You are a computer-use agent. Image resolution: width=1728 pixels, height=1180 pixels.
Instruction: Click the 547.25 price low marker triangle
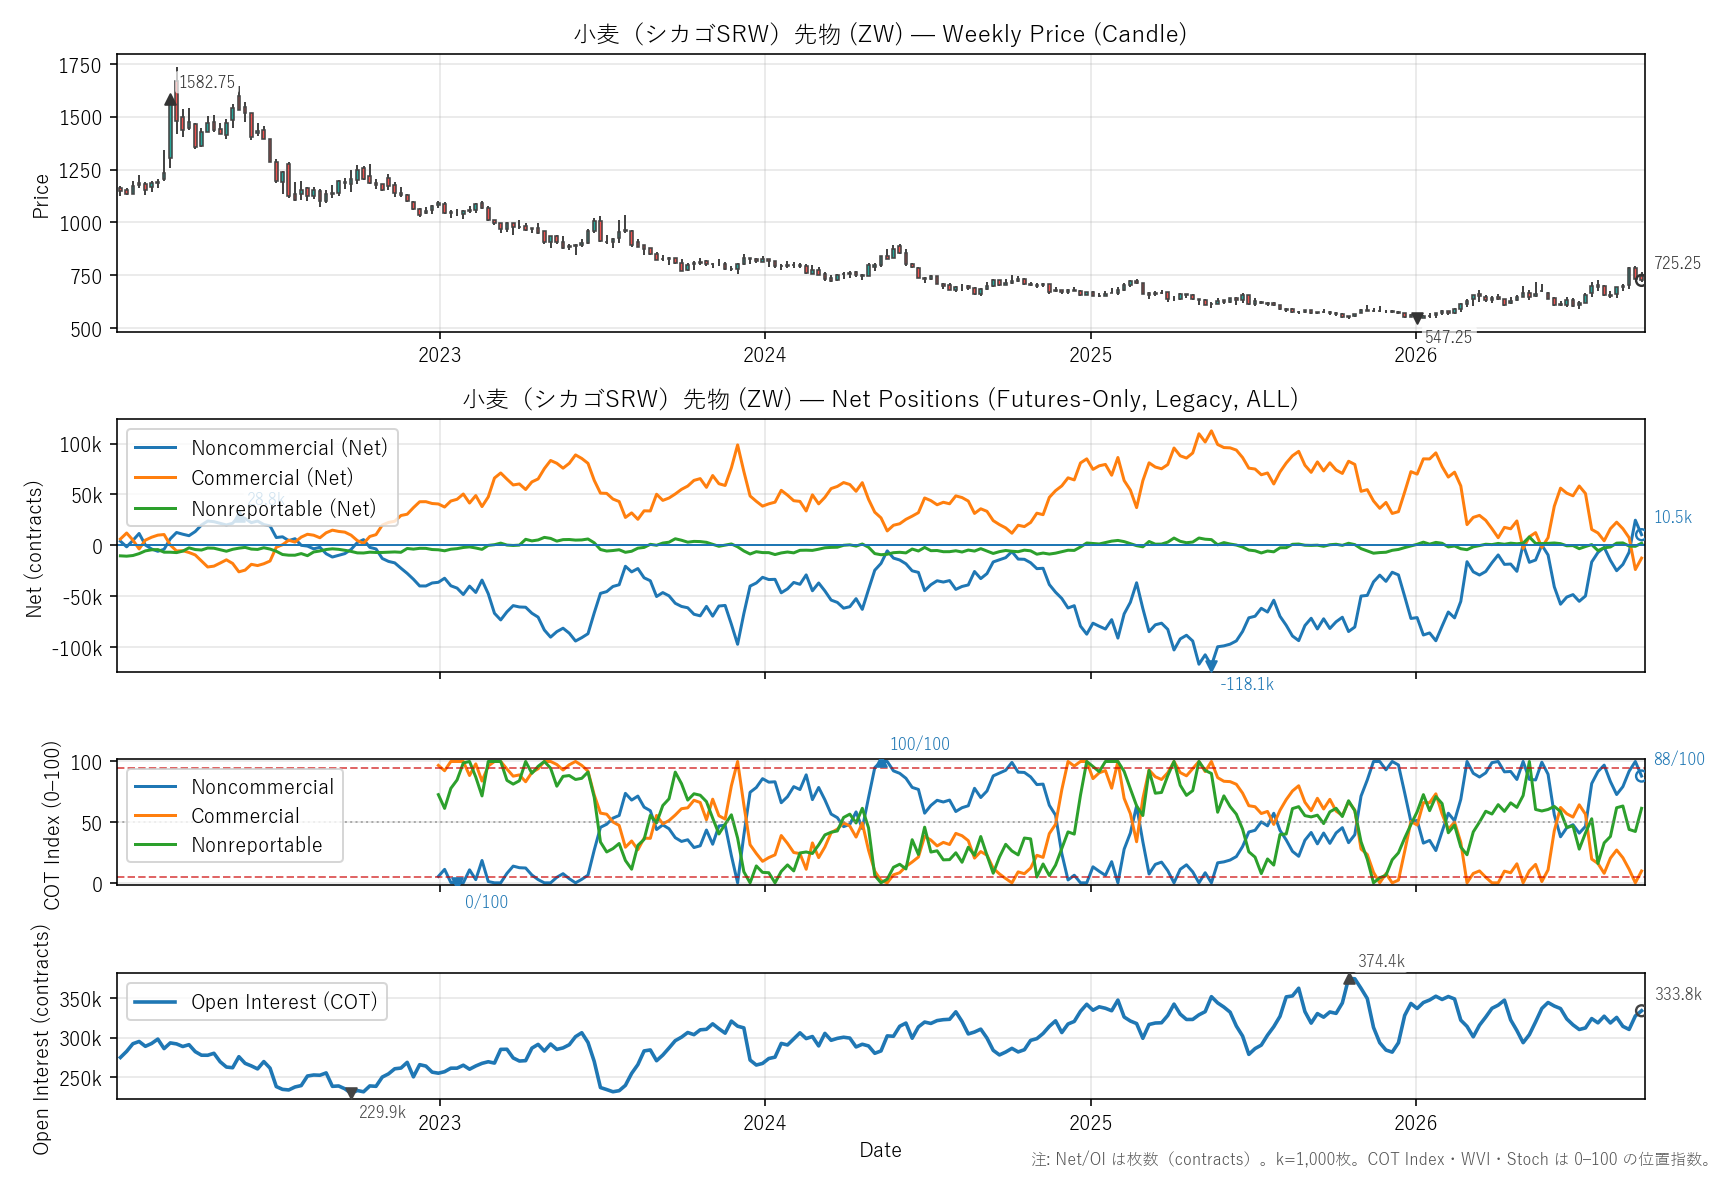pos(1417,319)
